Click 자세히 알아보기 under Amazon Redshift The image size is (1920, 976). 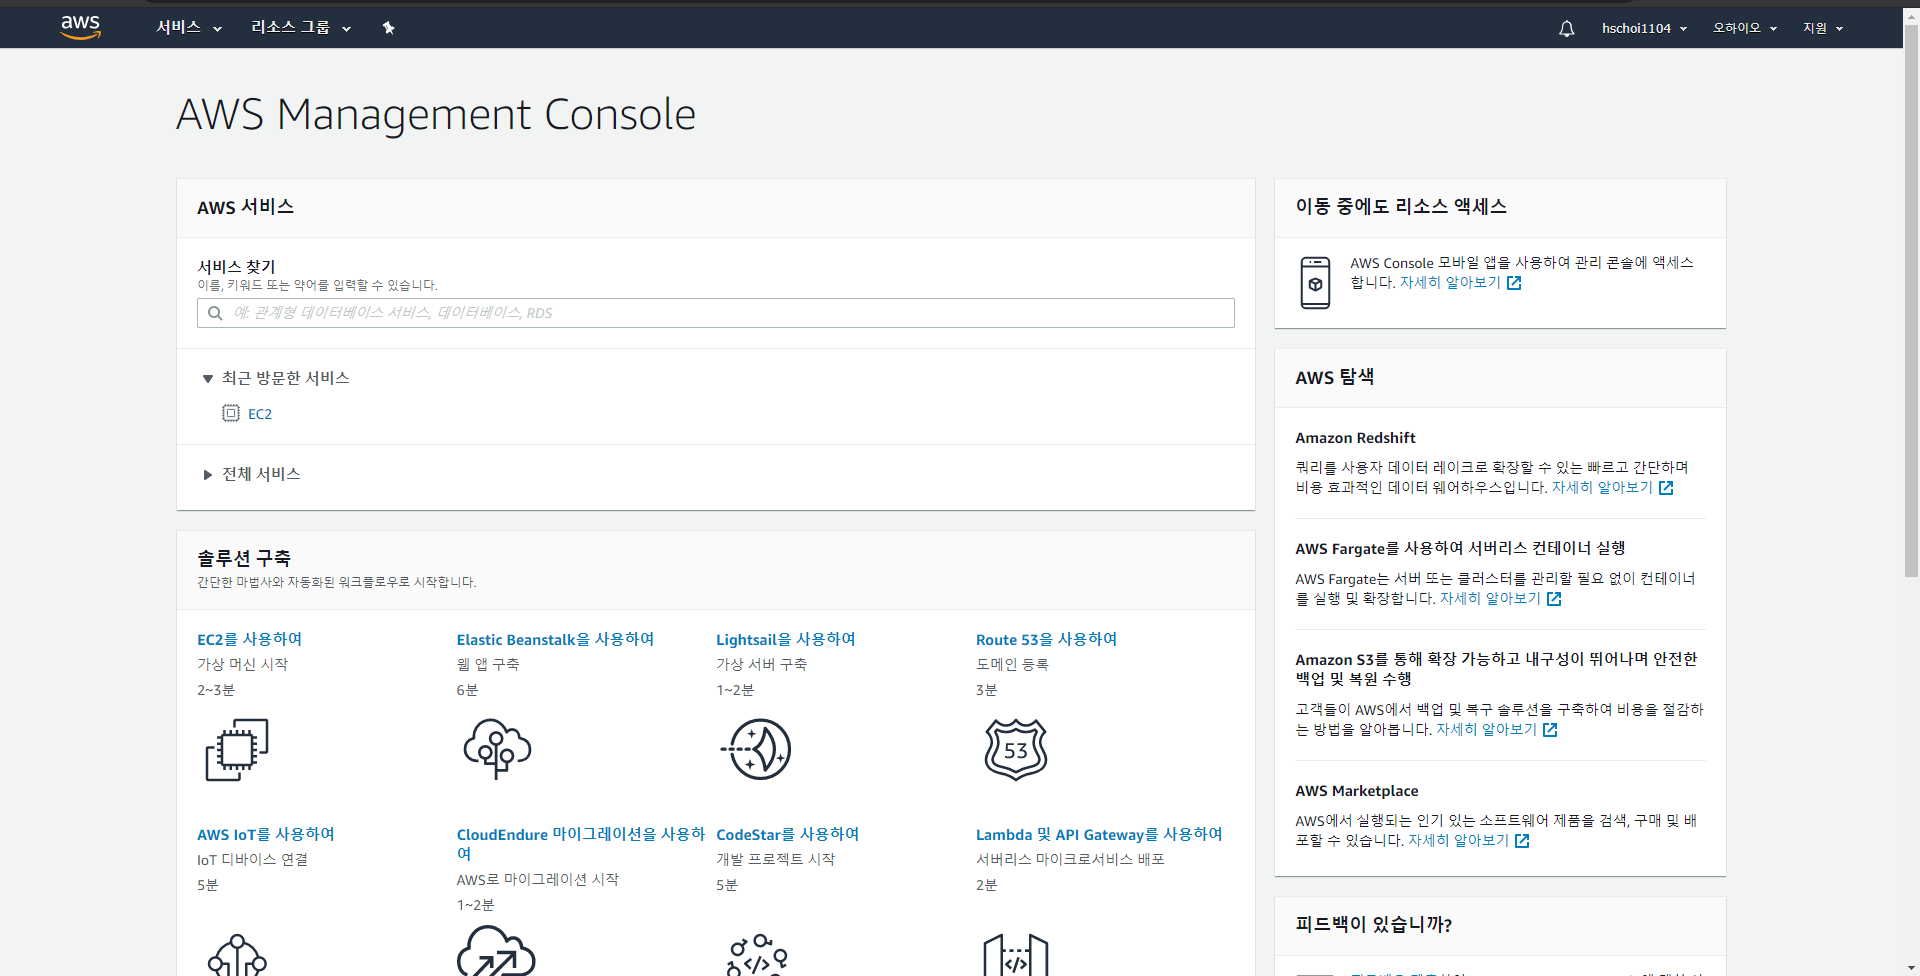coord(1602,488)
